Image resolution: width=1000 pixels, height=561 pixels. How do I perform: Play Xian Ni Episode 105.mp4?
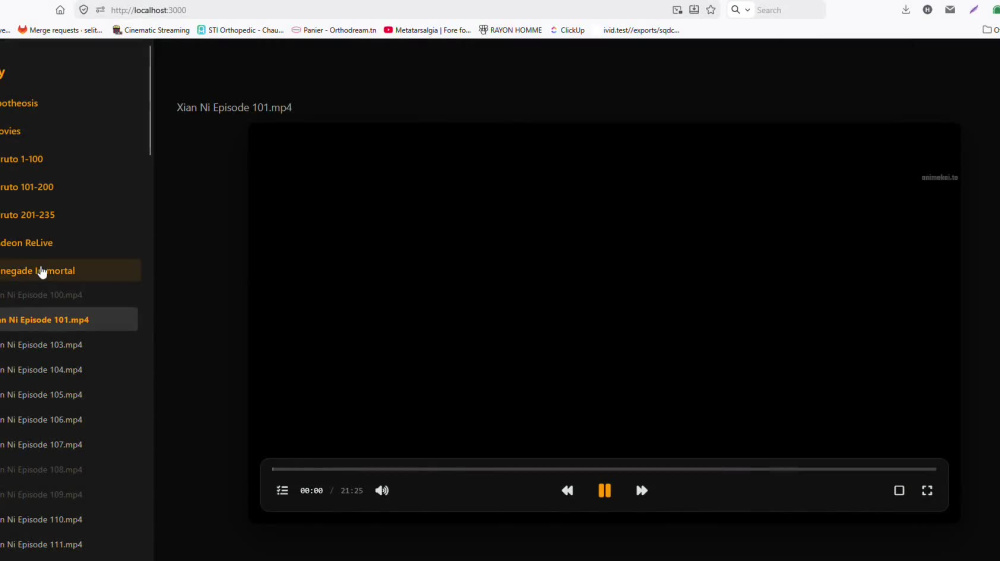tap(69, 395)
